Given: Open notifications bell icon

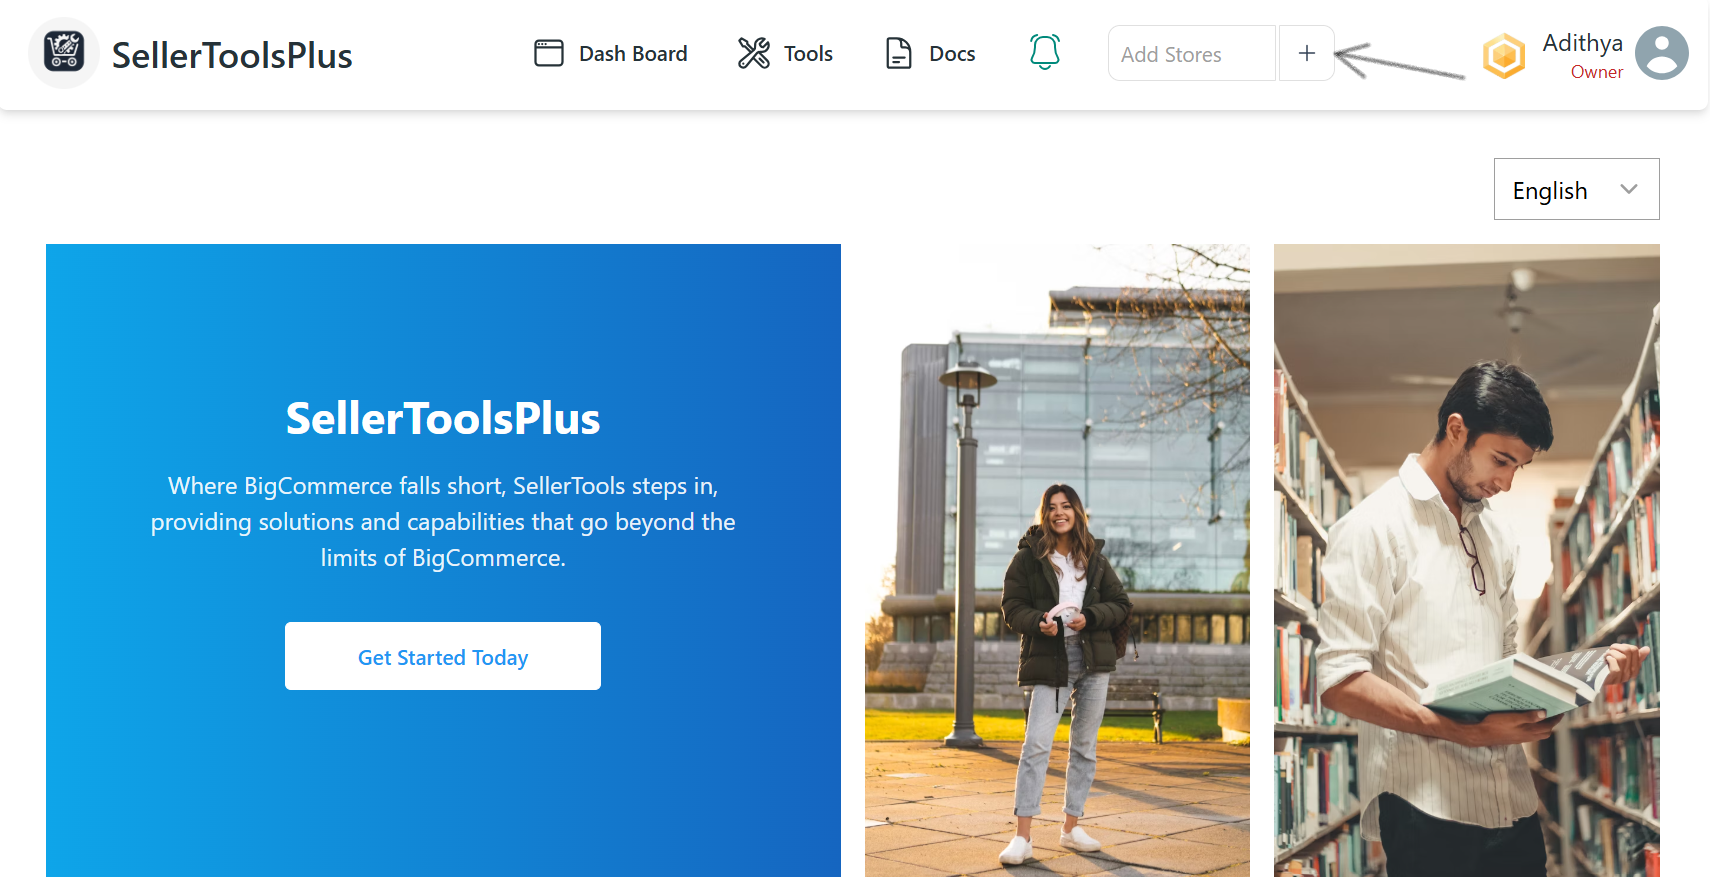Looking at the screenshot, I should [1045, 52].
